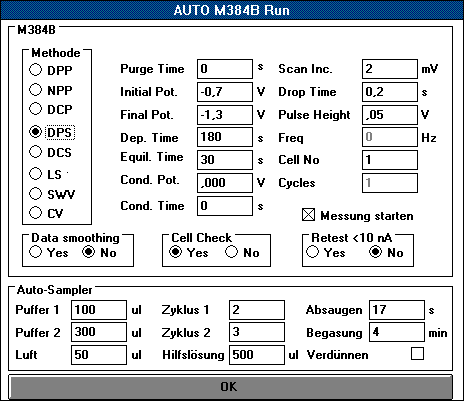Image resolution: width=464 pixels, height=401 pixels.
Task: Focus the Dep. Time field showing 180
Action: [225, 137]
